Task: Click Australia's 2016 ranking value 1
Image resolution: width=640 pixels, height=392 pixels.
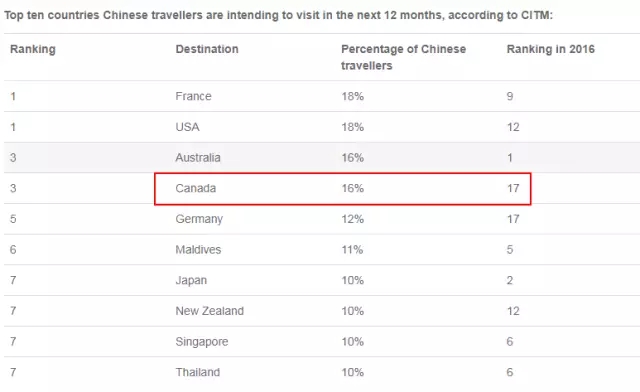Action: click(x=510, y=158)
